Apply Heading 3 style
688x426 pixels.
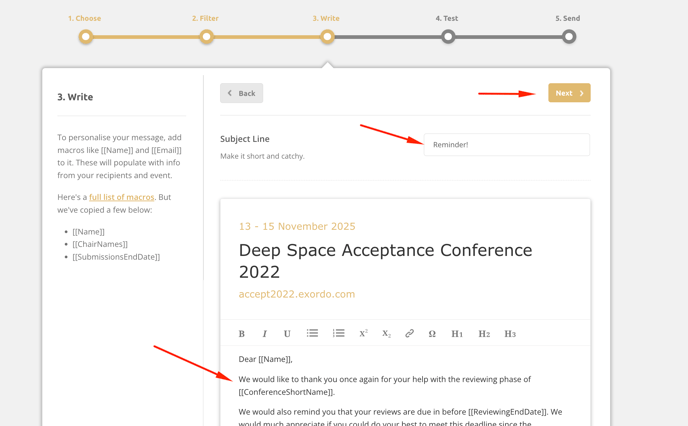(510, 334)
